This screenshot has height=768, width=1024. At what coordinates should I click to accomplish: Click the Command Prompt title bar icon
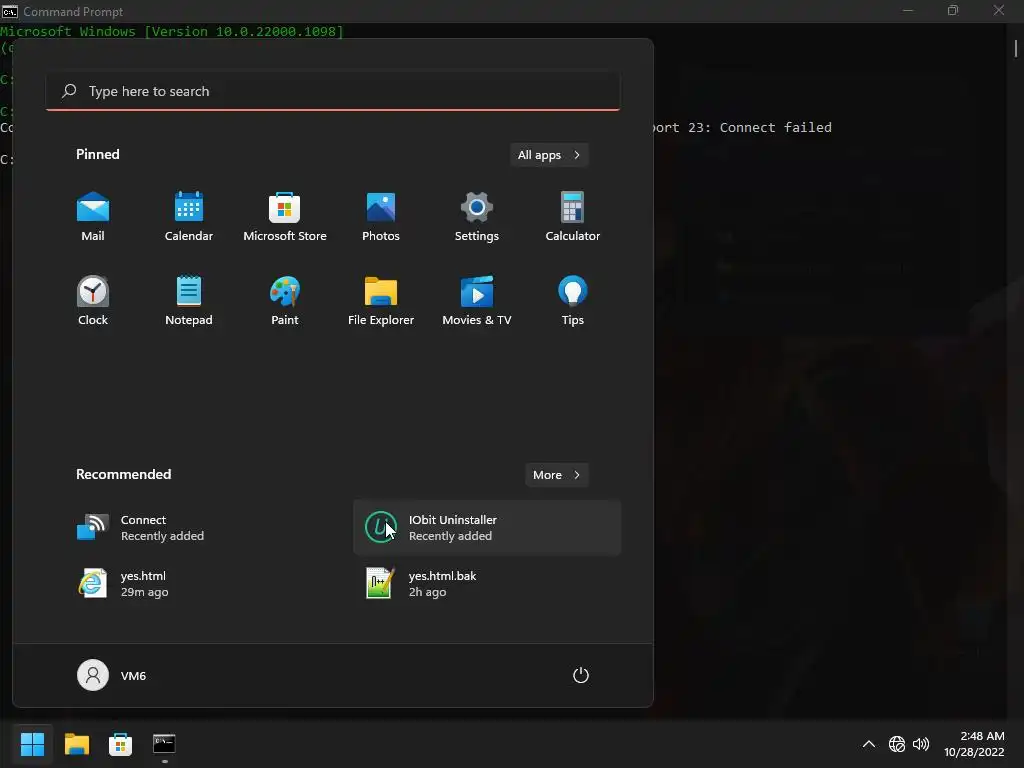(9, 11)
